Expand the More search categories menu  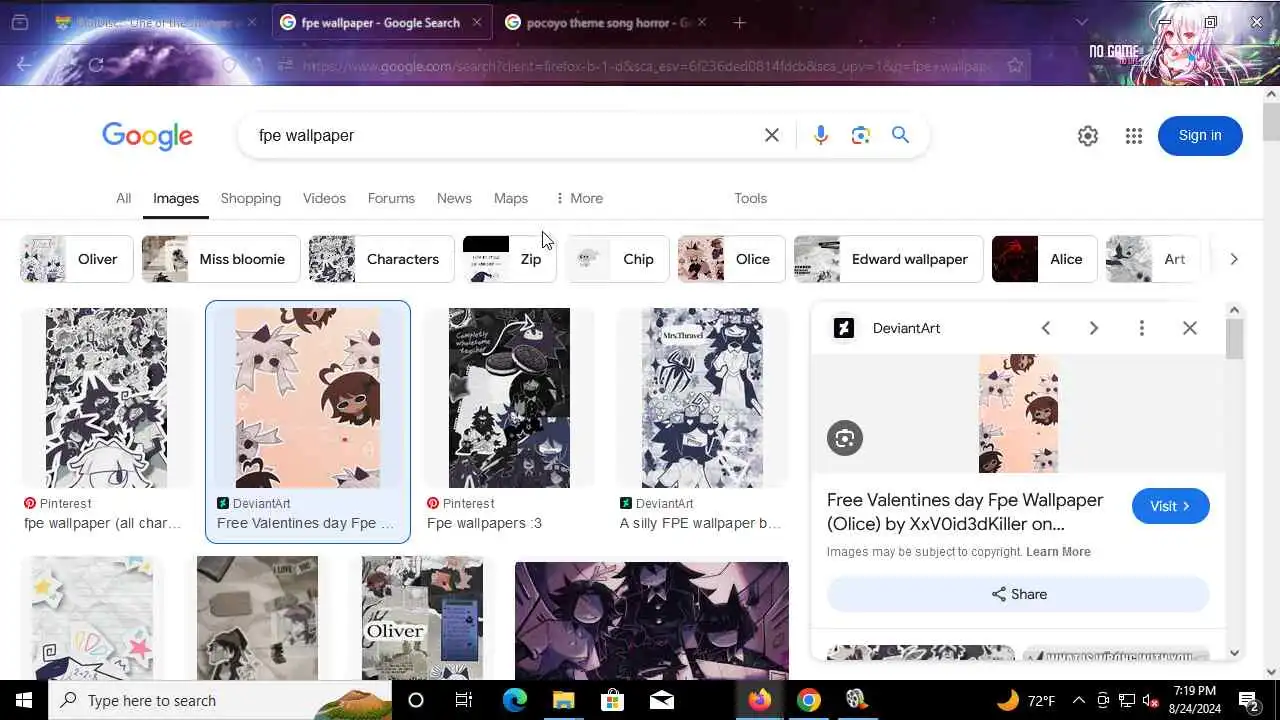click(579, 198)
